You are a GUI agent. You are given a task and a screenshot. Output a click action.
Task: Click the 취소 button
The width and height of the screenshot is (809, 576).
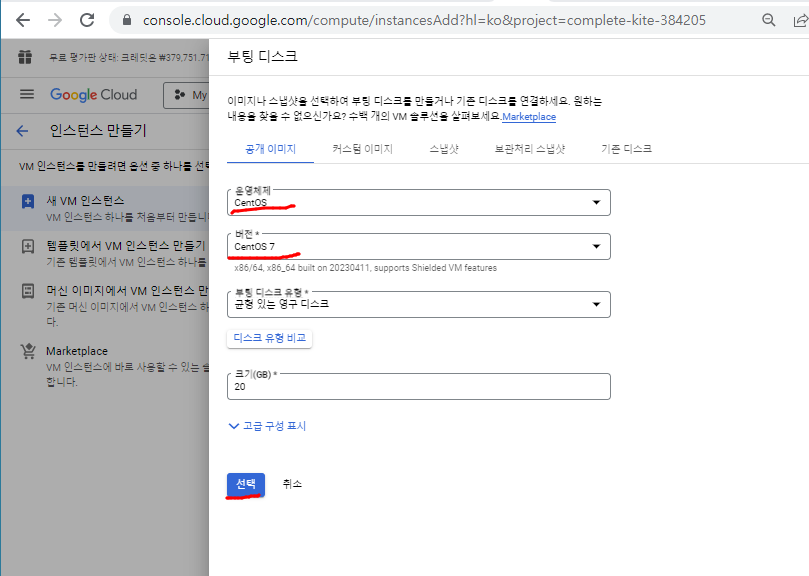pos(292,484)
